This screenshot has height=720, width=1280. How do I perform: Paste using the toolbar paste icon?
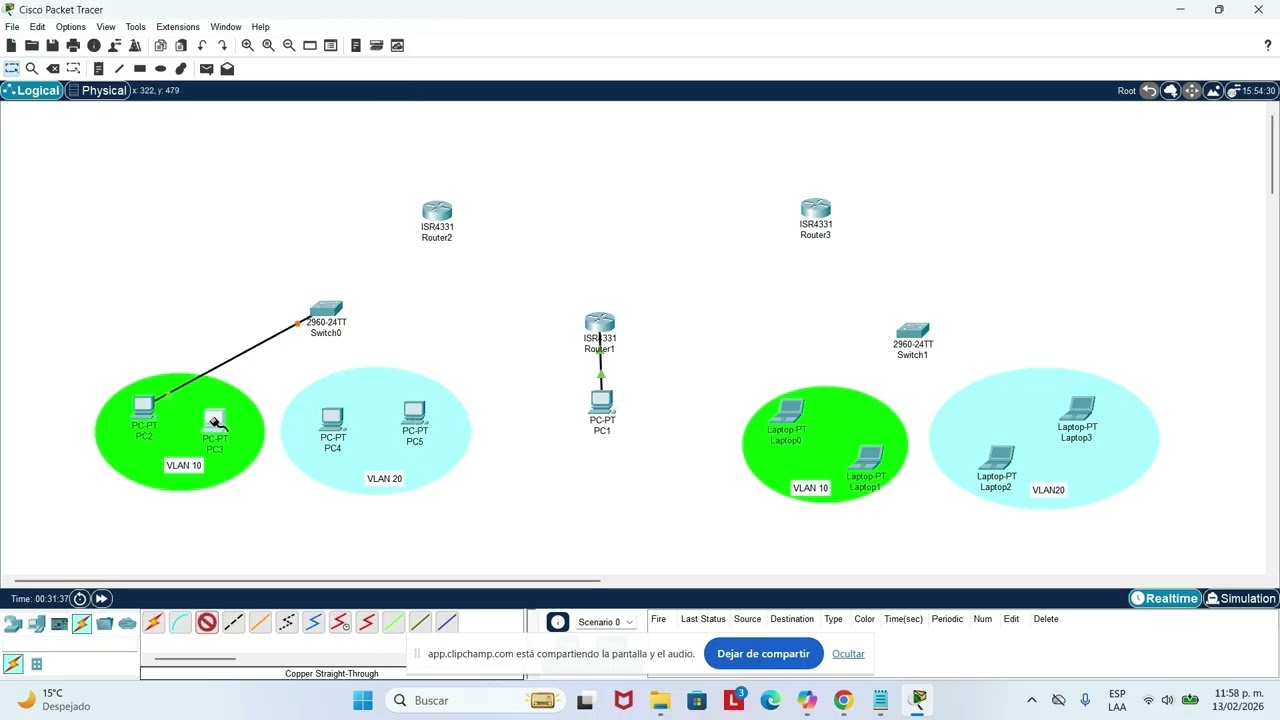(x=181, y=45)
